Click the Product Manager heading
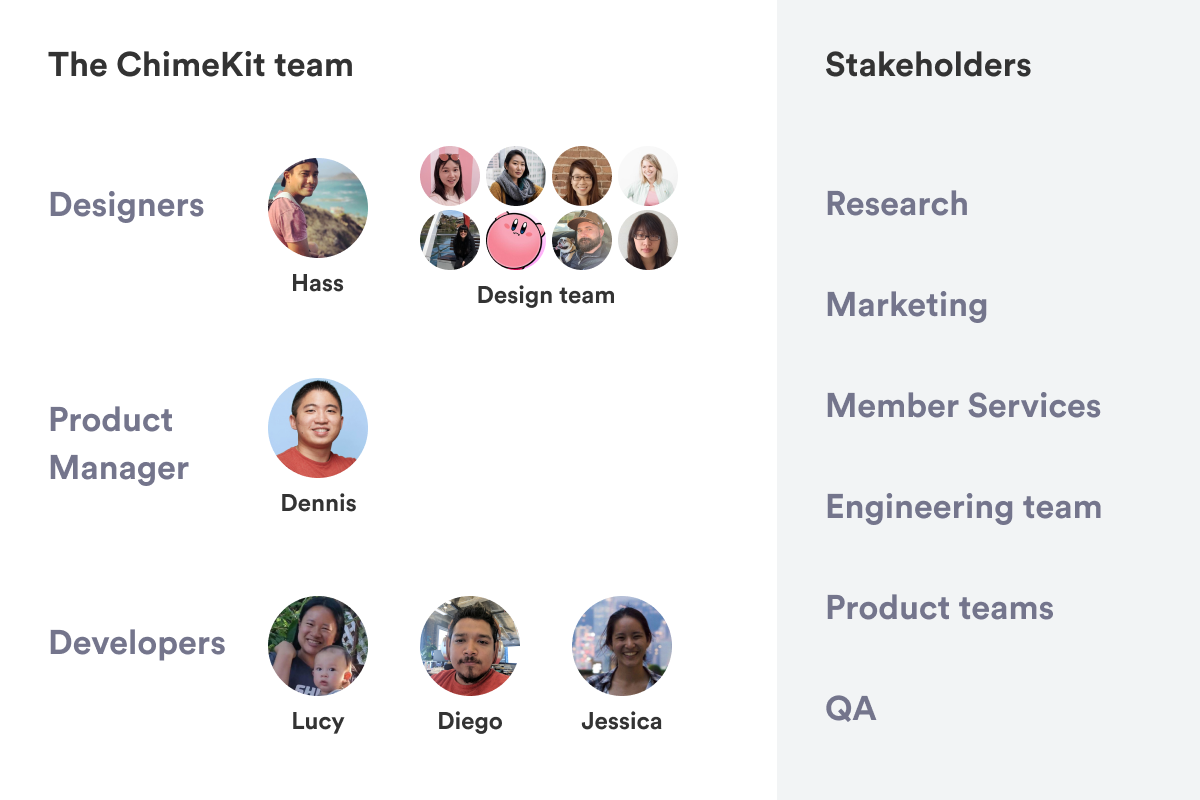Screen dimensions: 1200x800 [x=119, y=444]
